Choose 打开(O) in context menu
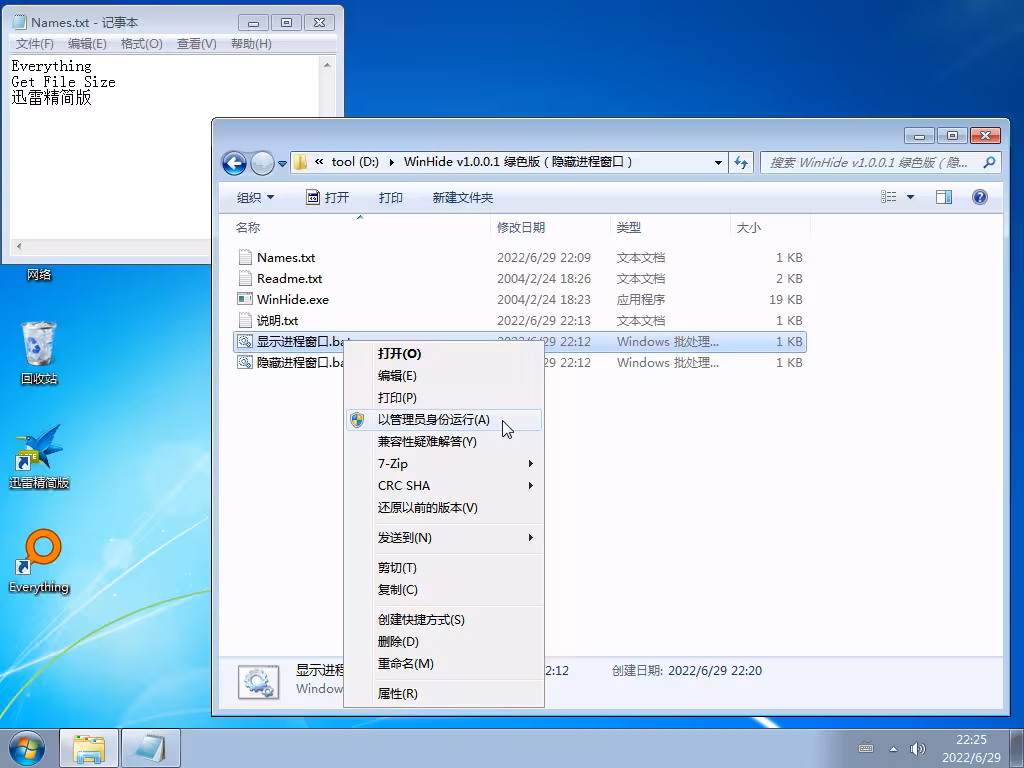This screenshot has width=1024, height=768. [444, 353]
